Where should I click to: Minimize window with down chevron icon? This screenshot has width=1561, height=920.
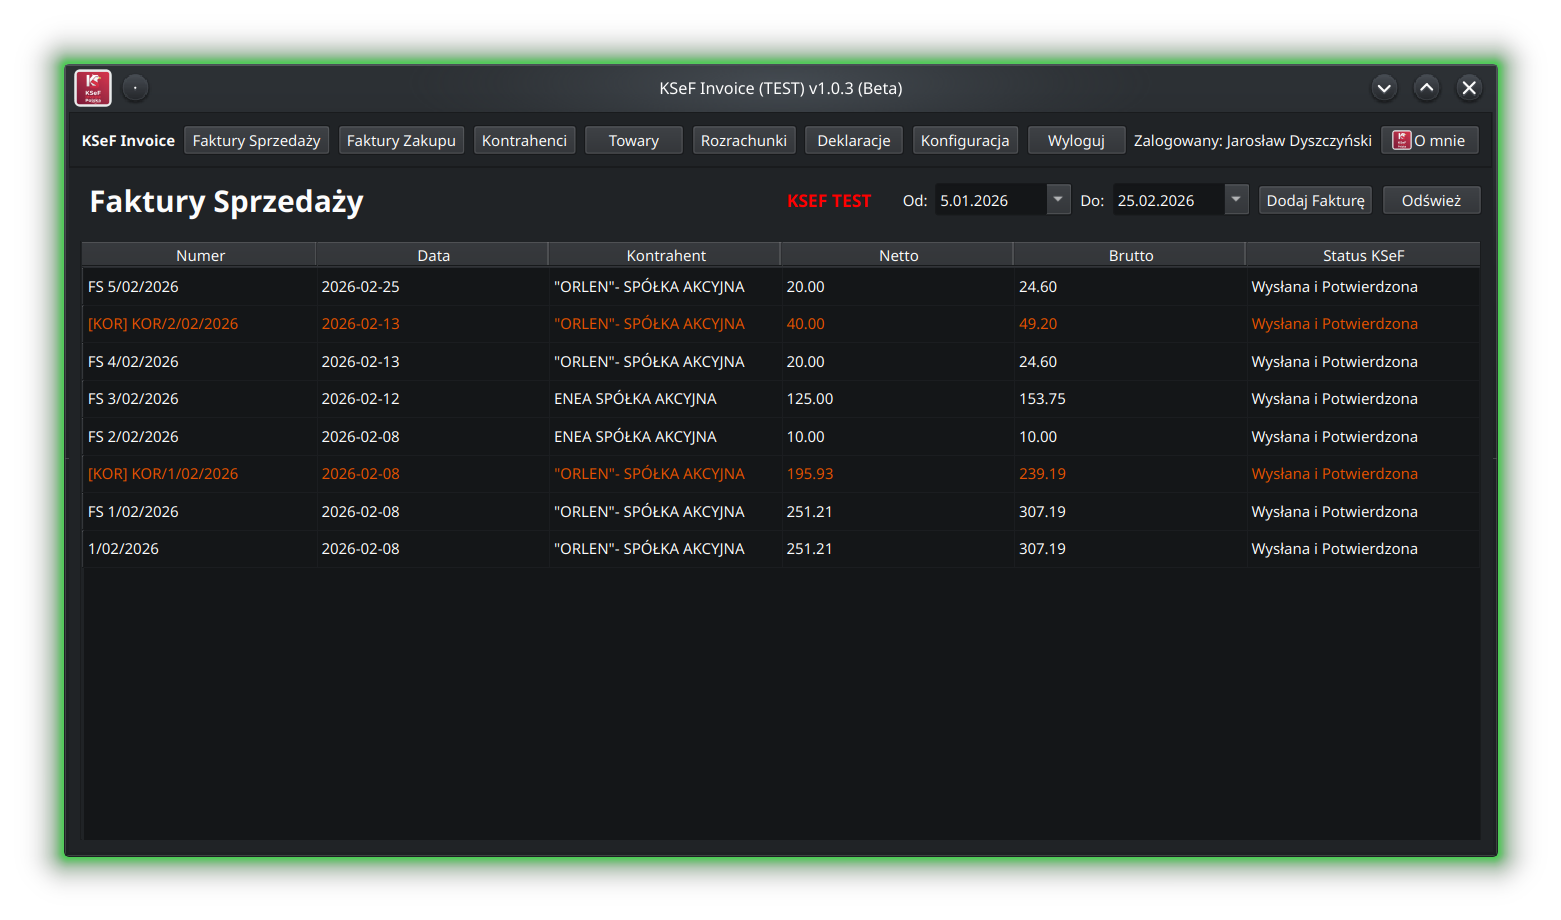pos(1384,88)
